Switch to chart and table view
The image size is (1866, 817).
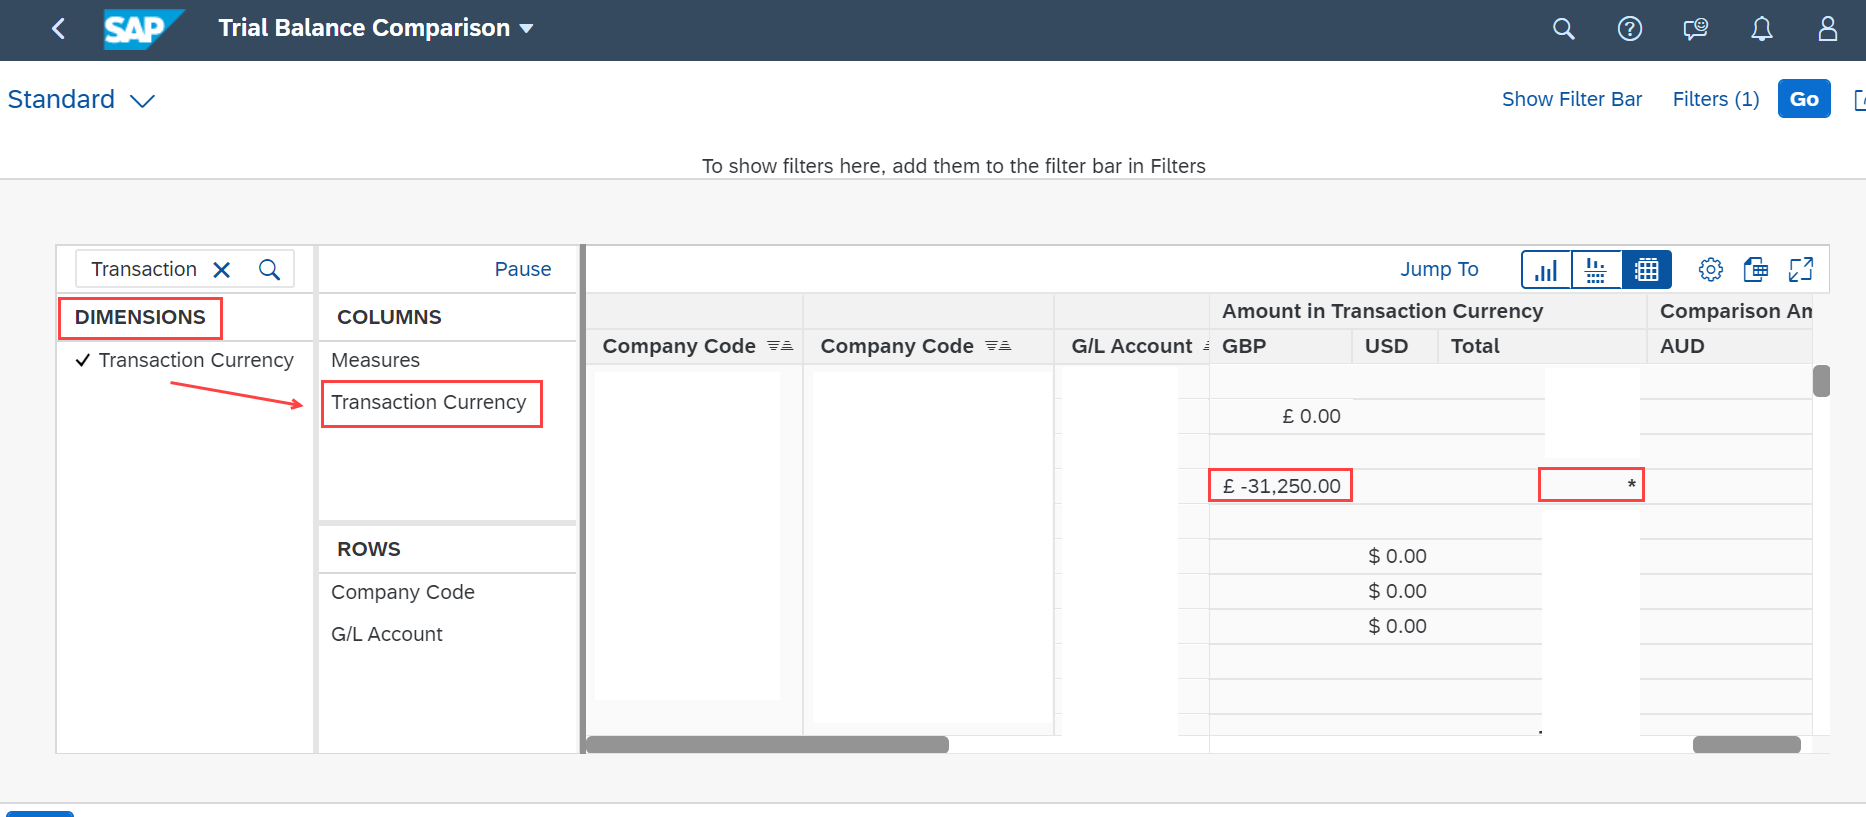(1596, 270)
